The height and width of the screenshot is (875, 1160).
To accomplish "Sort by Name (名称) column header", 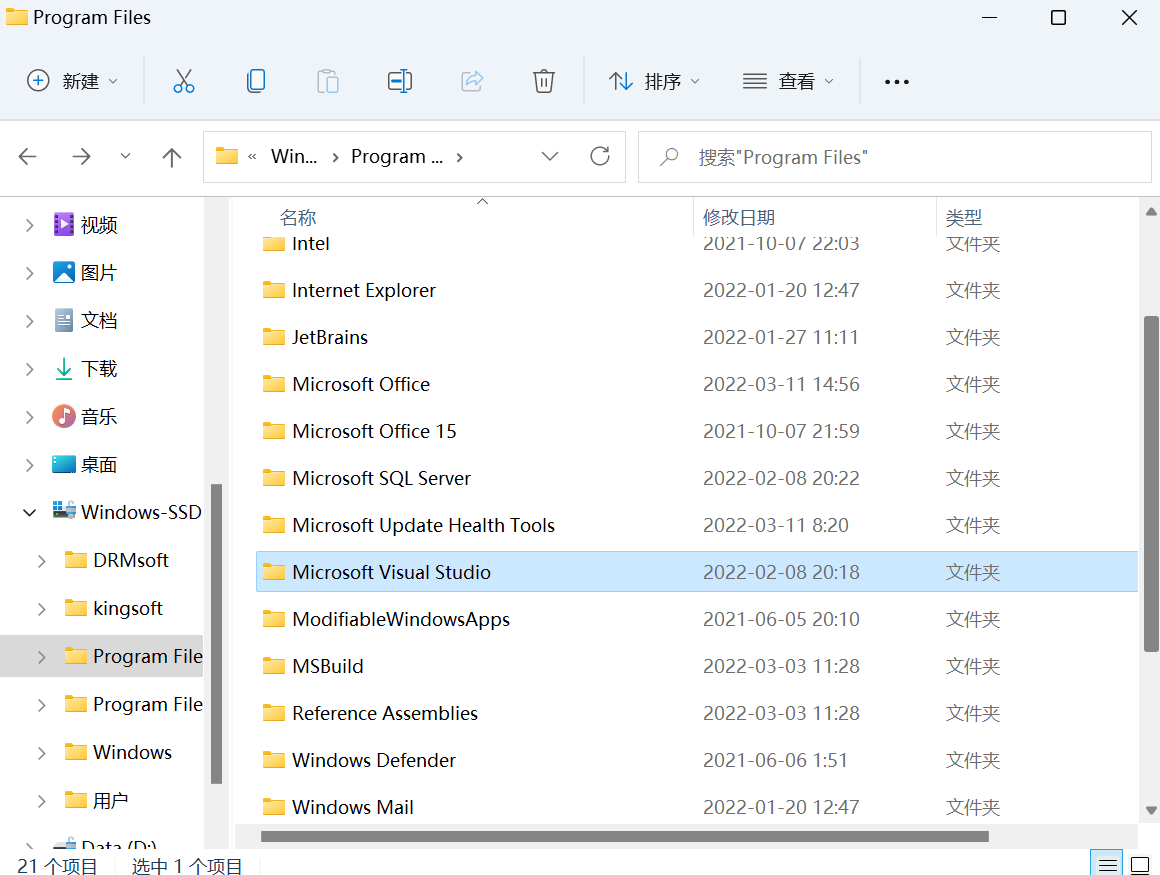I will pyautogui.click(x=298, y=217).
